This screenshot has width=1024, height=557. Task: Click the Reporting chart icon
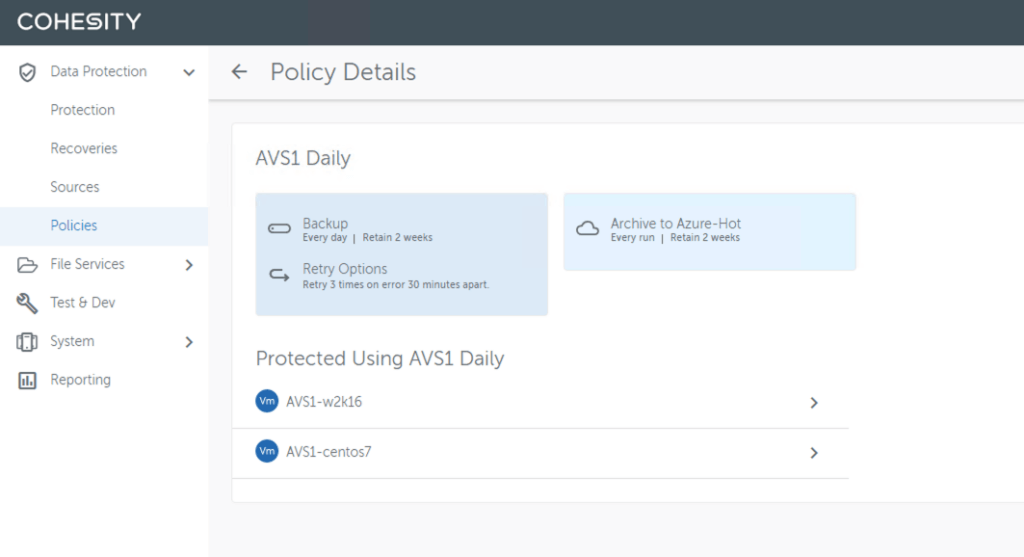pos(28,380)
